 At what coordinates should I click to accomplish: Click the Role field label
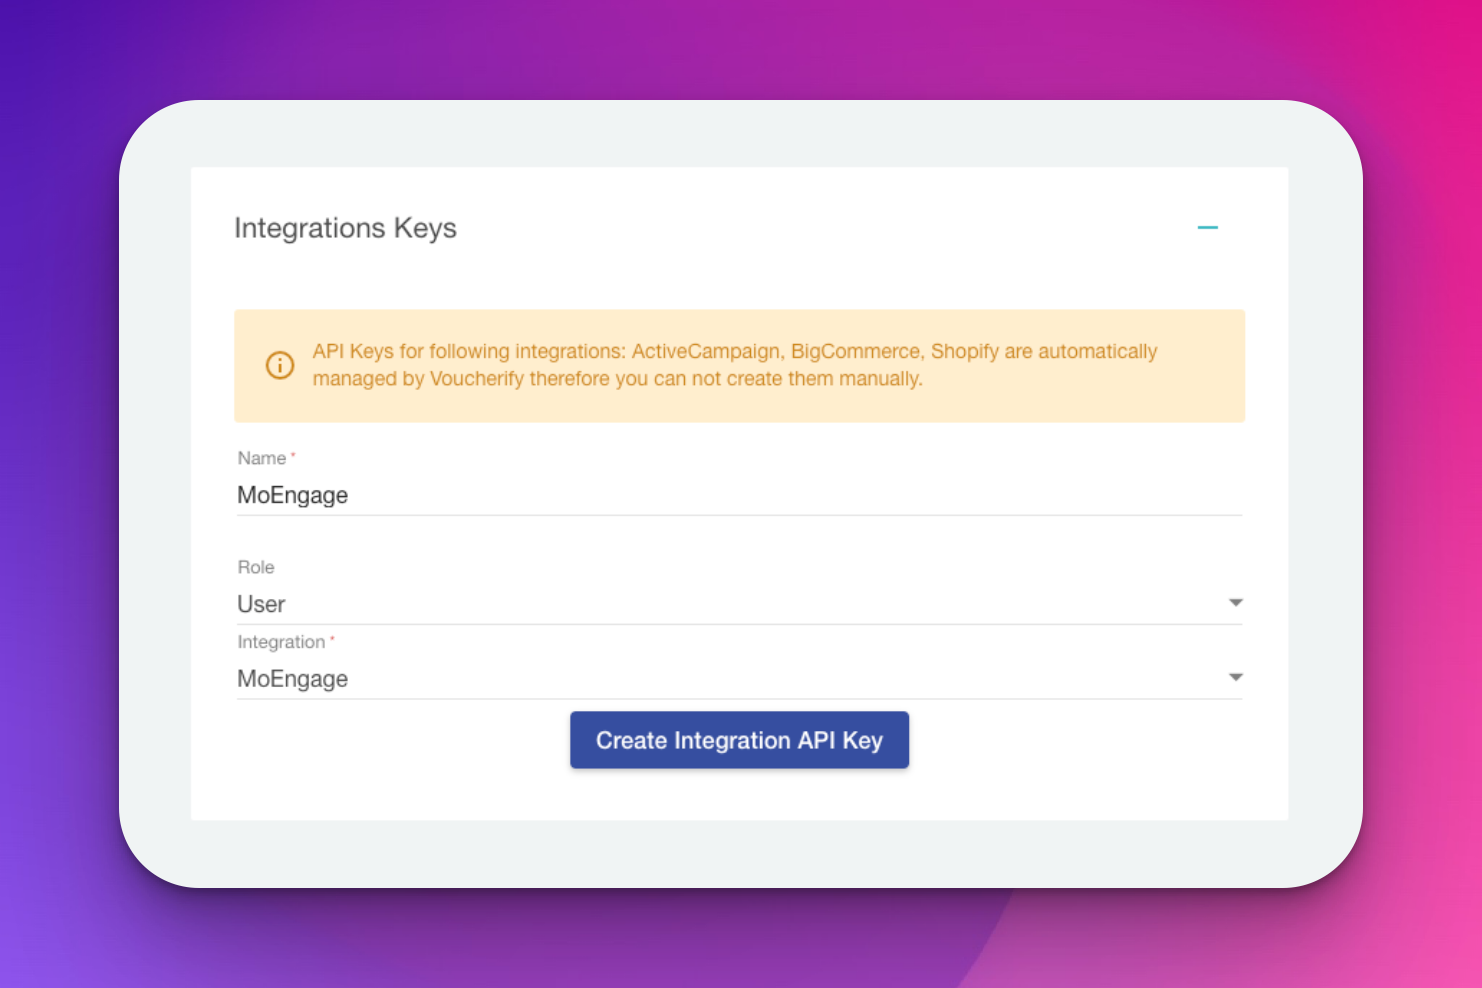click(x=256, y=567)
